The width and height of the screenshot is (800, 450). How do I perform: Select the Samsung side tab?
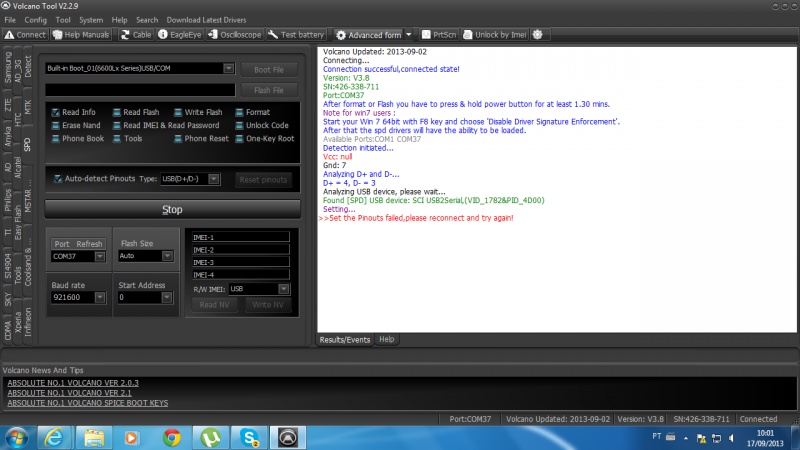(8, 68)
